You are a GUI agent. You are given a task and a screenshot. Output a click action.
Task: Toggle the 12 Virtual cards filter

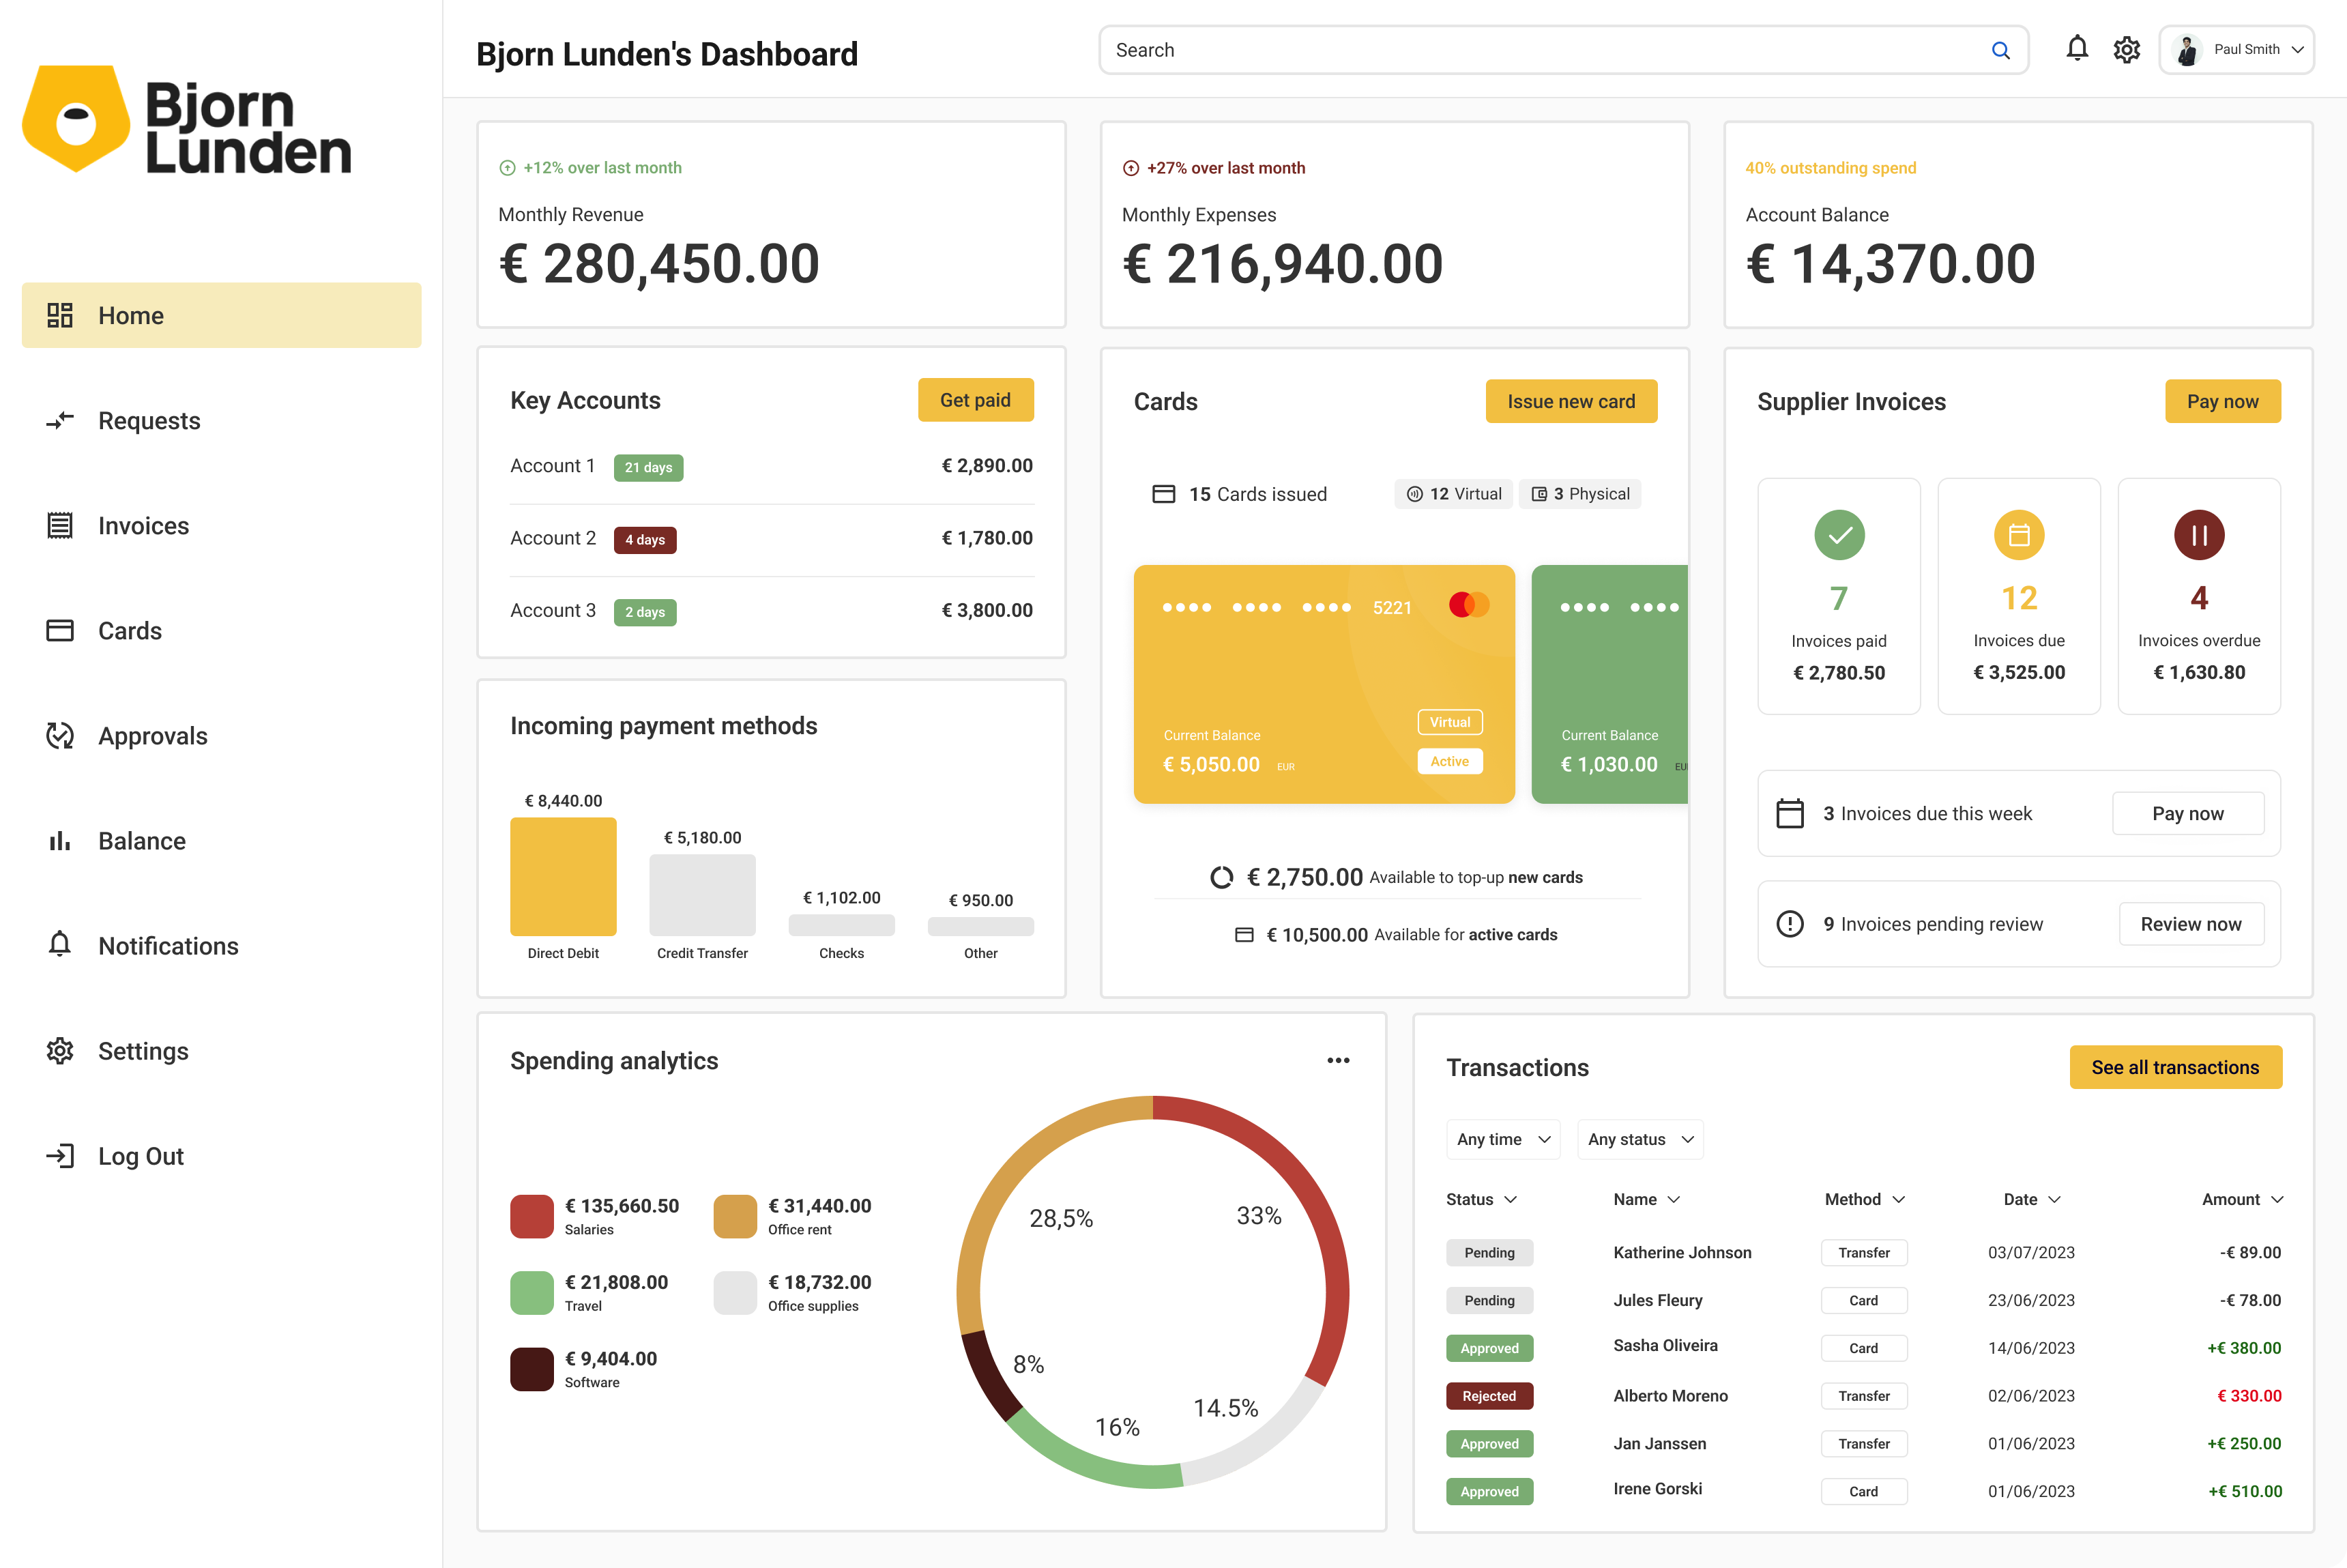coord(1453,494)
